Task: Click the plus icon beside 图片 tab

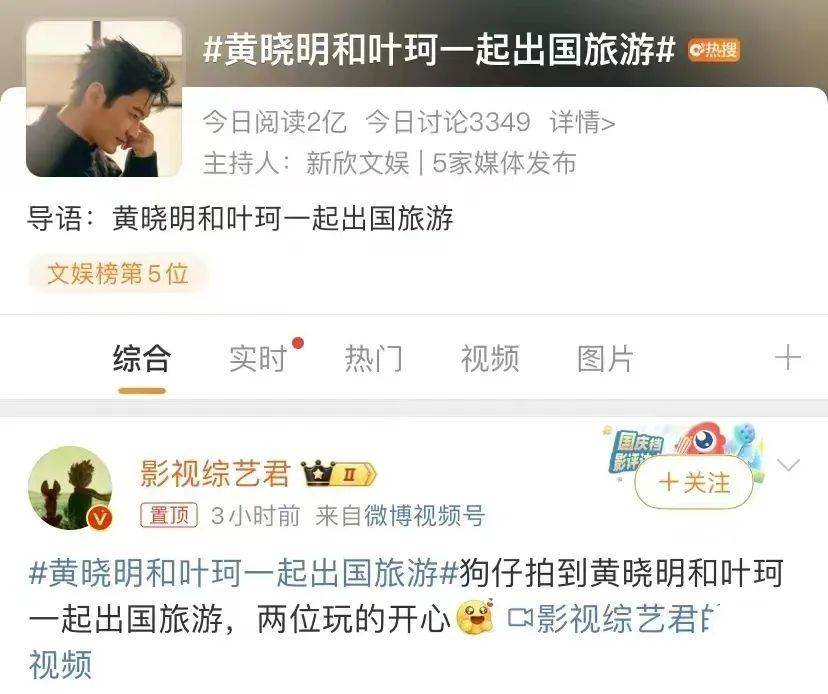Action: click(x=787, y=358)
